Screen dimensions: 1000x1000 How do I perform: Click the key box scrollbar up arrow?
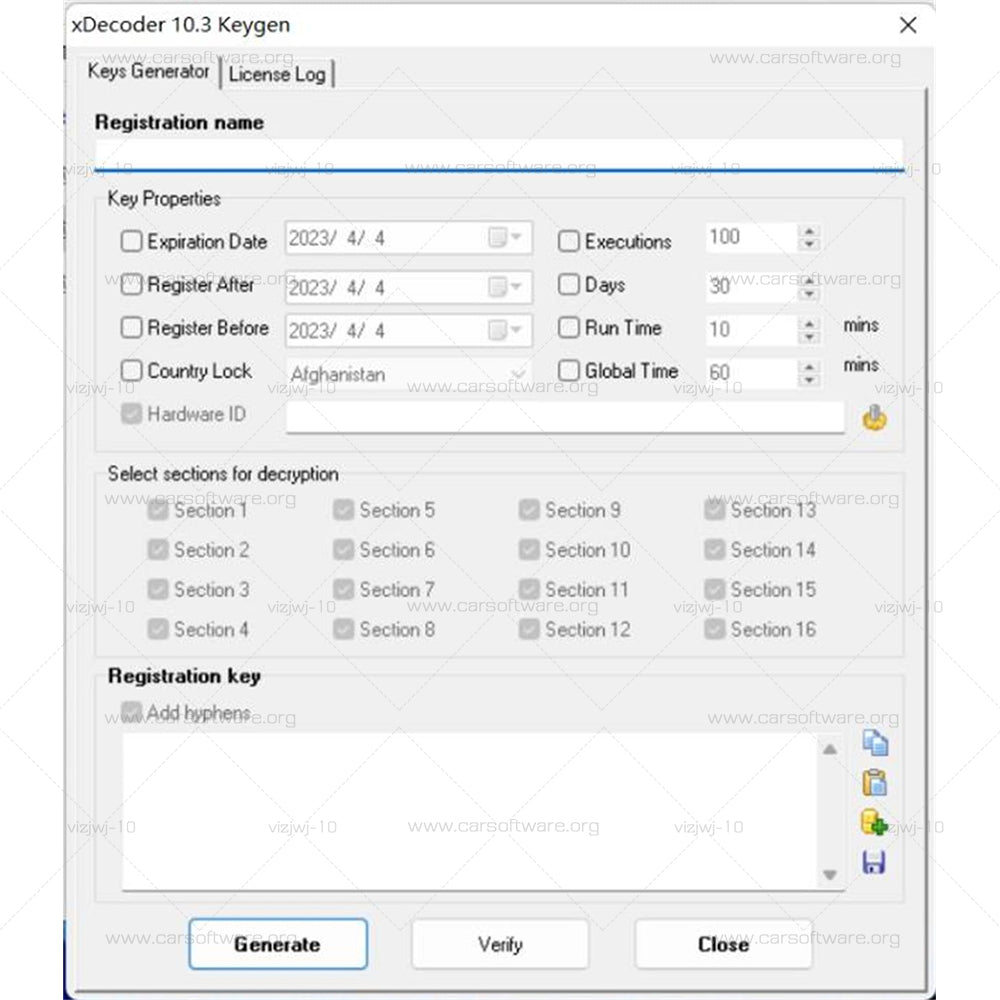[830, 749]
